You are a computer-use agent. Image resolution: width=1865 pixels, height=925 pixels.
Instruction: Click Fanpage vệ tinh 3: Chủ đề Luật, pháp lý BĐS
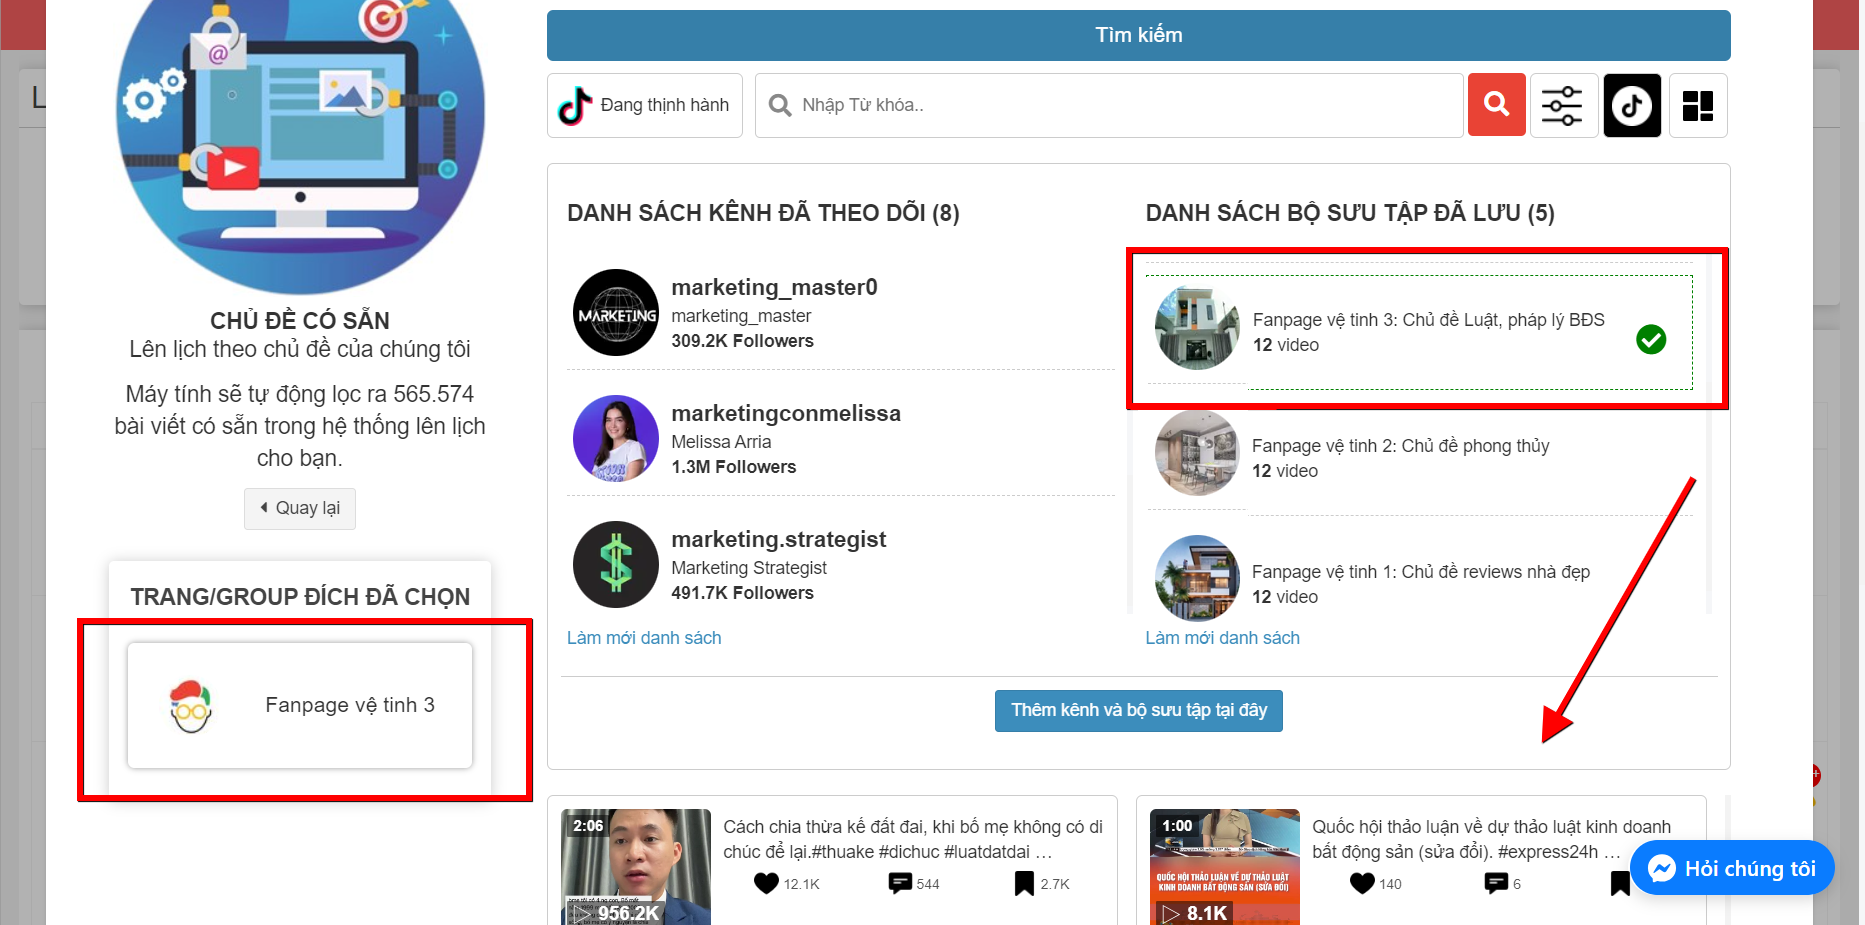[1428, 320]
